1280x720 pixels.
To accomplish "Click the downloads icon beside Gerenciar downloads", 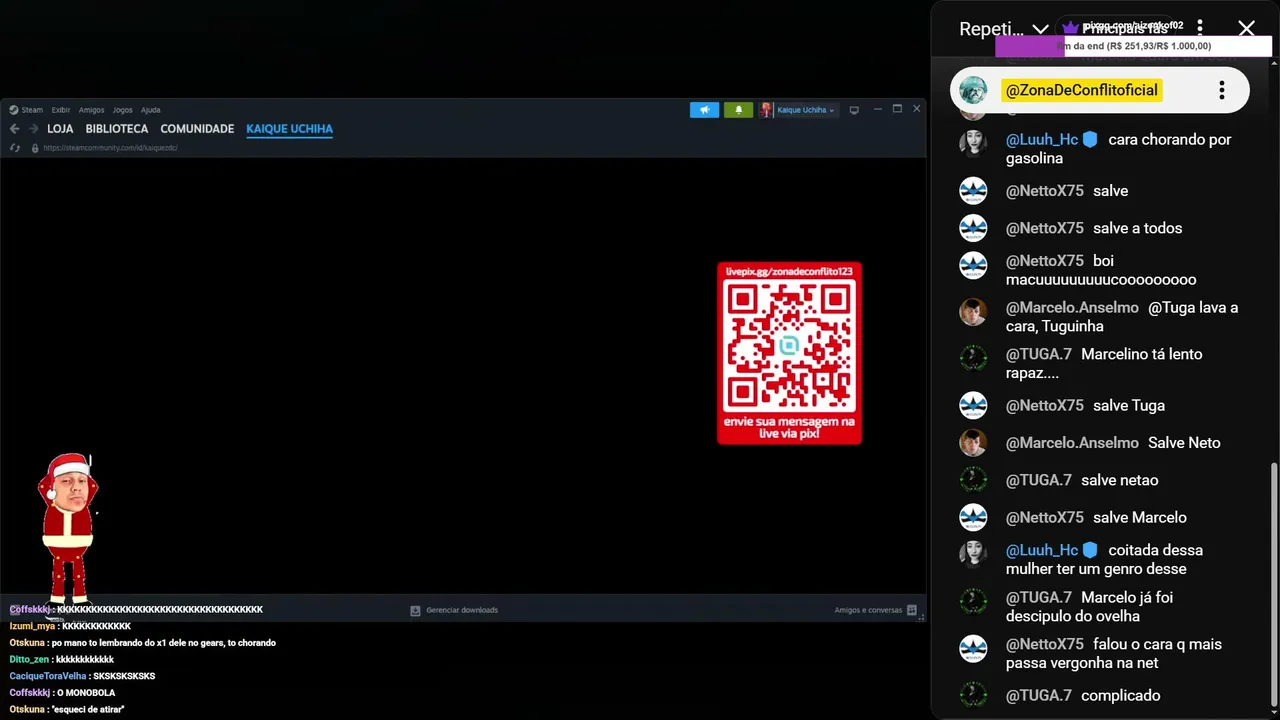I will coord(415,610).
